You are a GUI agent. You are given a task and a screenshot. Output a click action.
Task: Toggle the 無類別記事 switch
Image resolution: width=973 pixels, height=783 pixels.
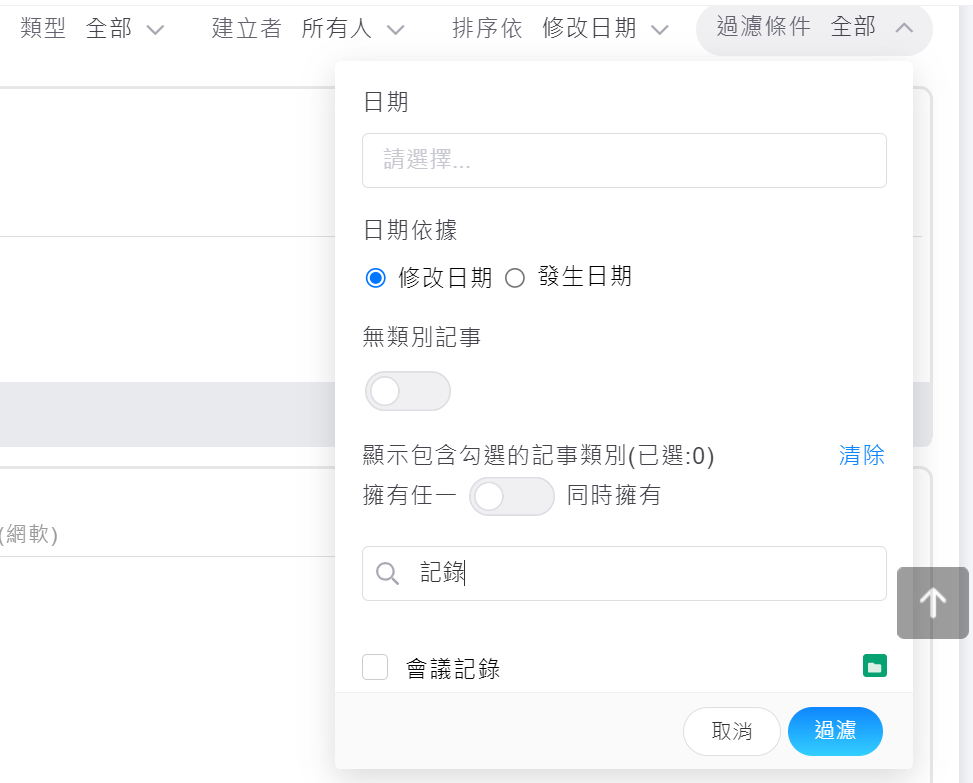point(407,391)
